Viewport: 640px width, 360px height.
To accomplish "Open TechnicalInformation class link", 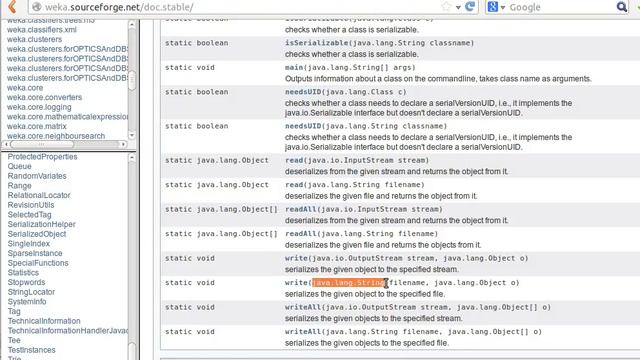I will (x=44, y=321).
